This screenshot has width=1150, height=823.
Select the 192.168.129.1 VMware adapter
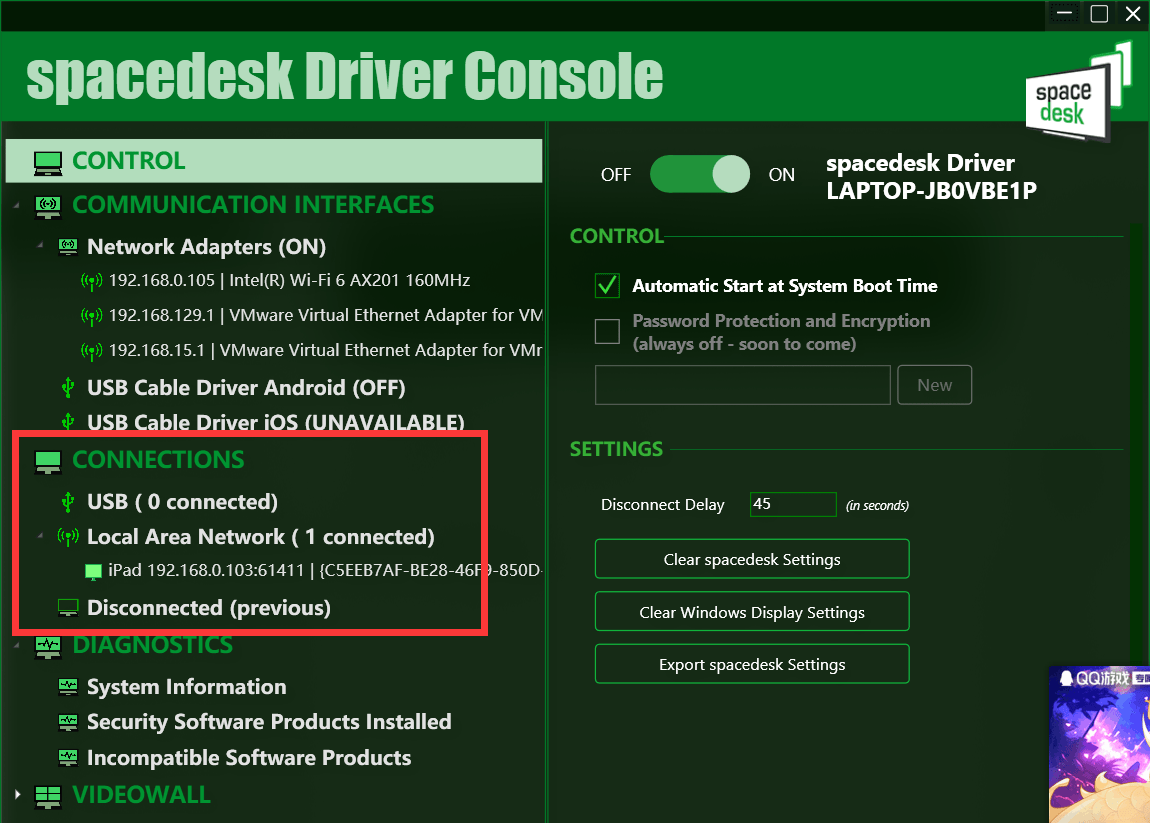tap(325, 316)
